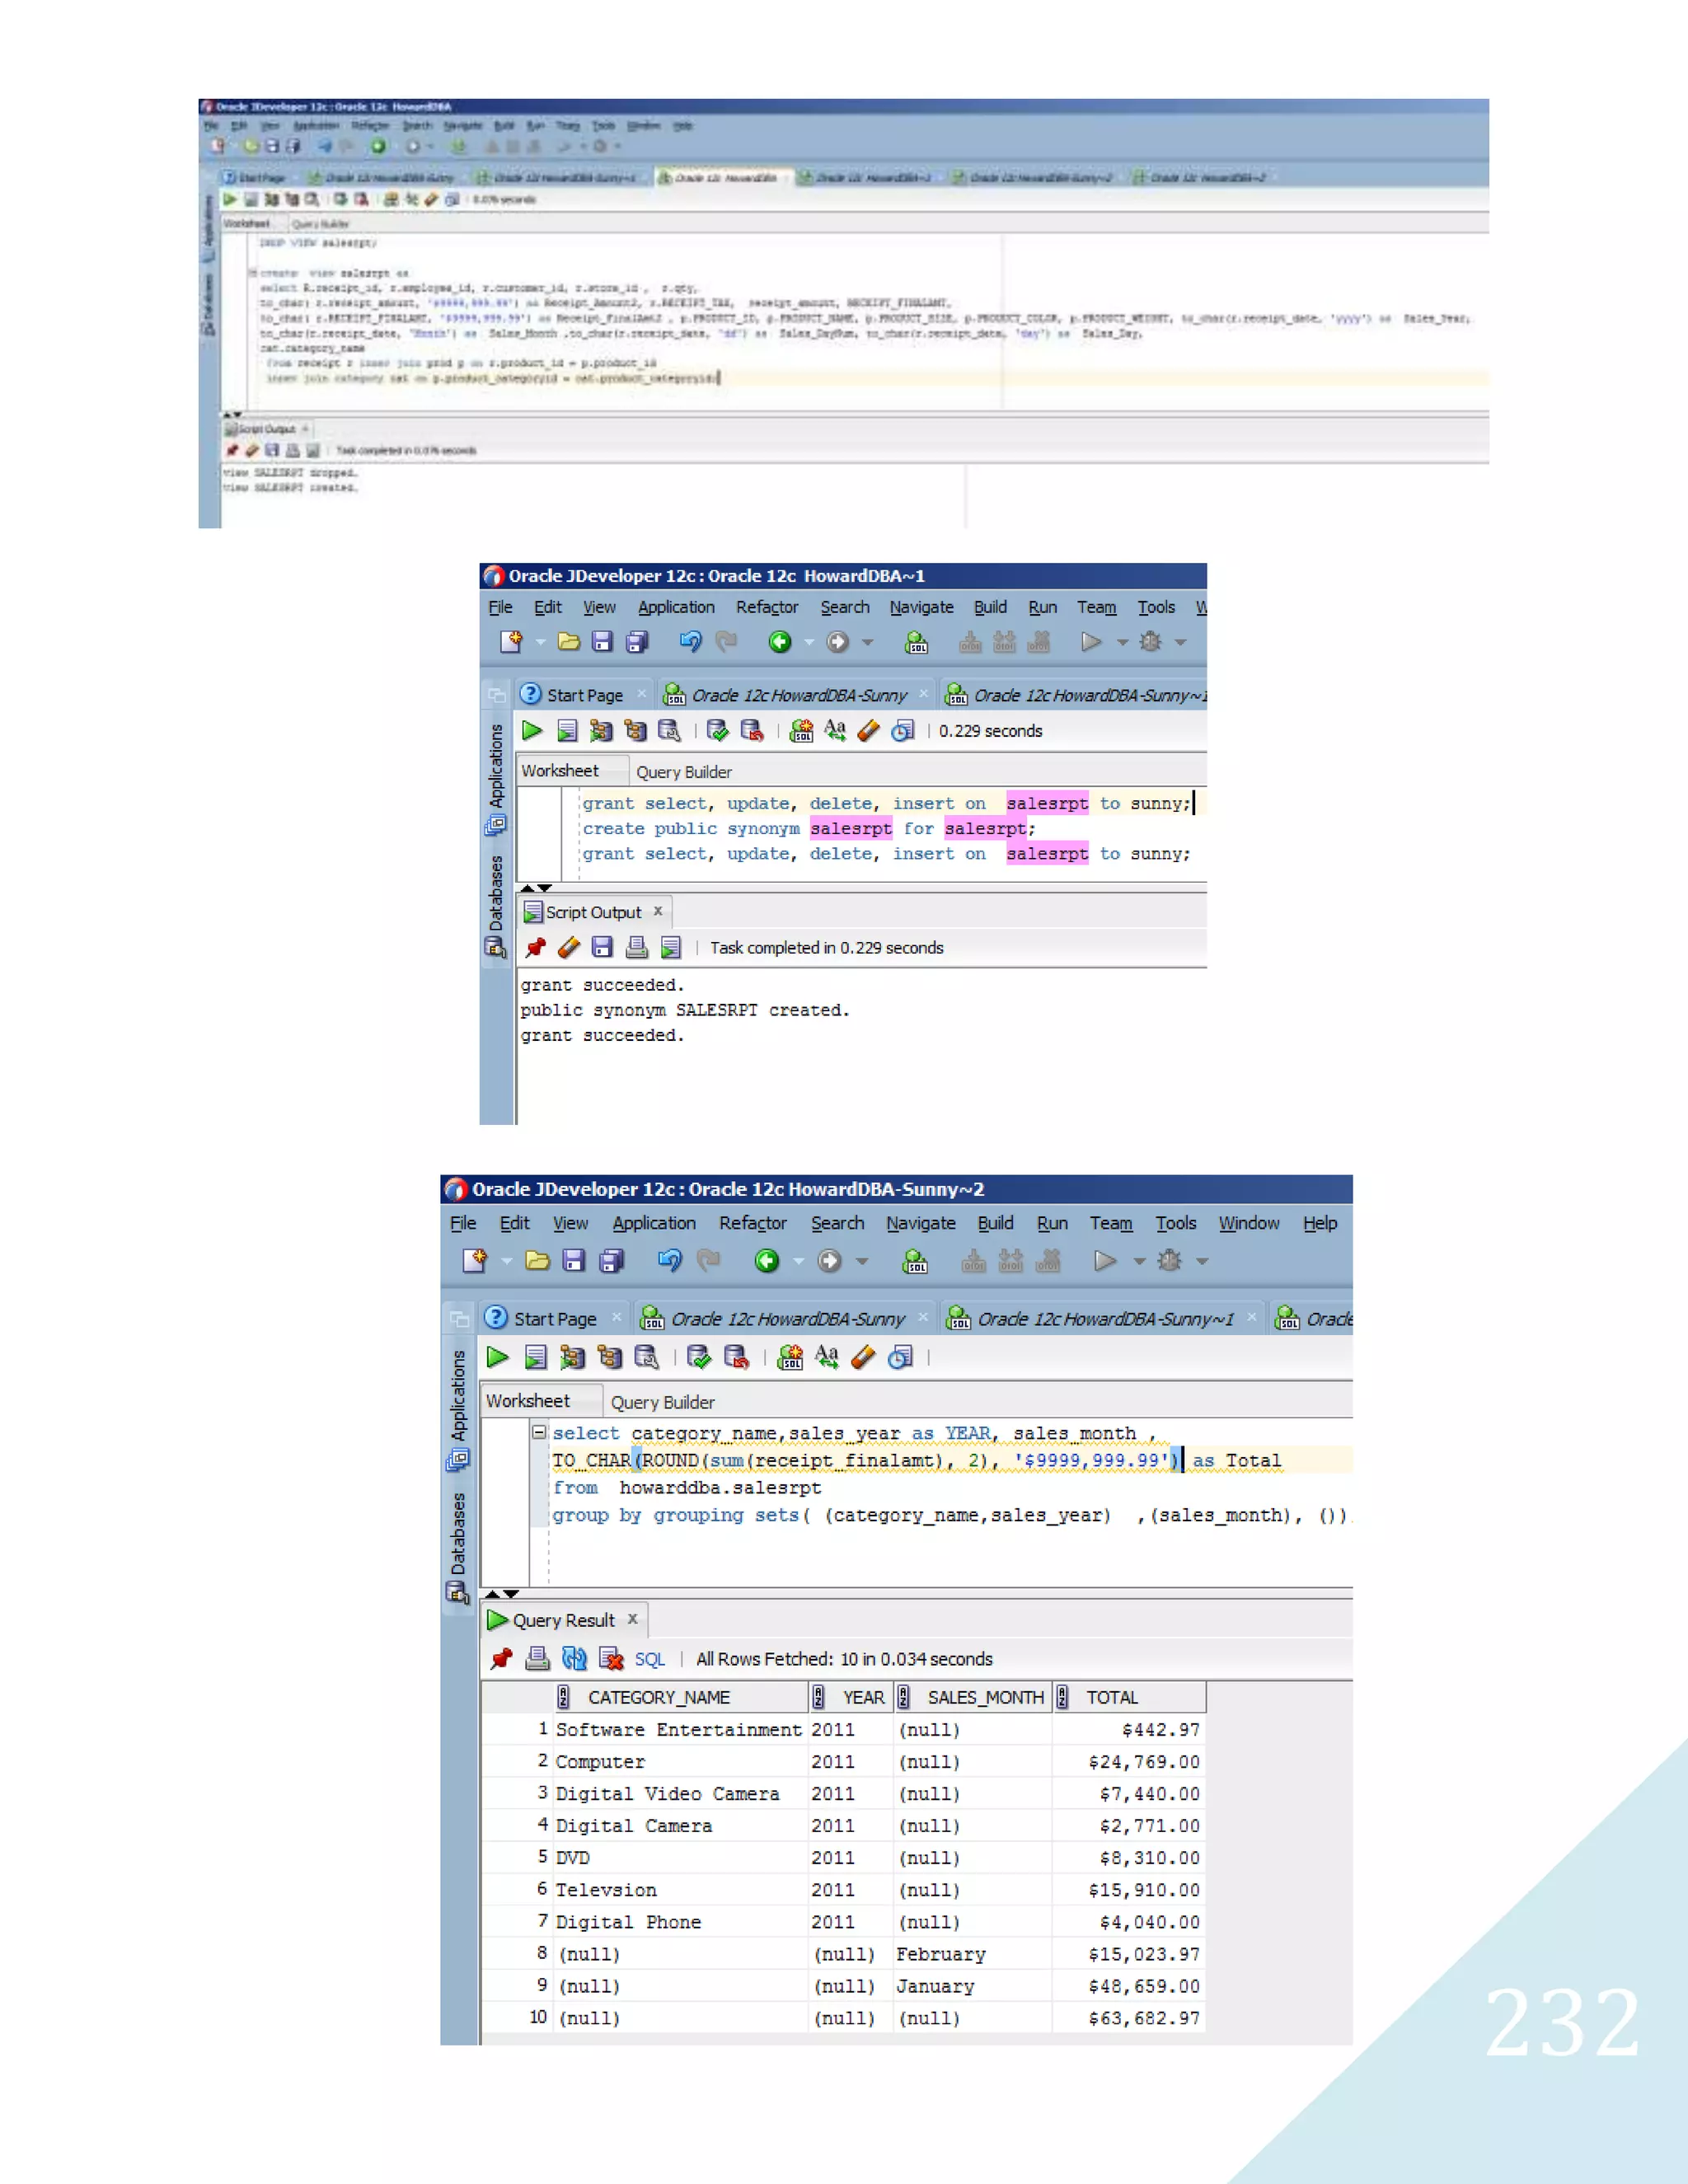Click Clear eraser icon in HowardDBA~1 worksheet toolbar
The width and height of the screenshot is (1688, 2184).
pyautogui.click(x=869, y=731)
